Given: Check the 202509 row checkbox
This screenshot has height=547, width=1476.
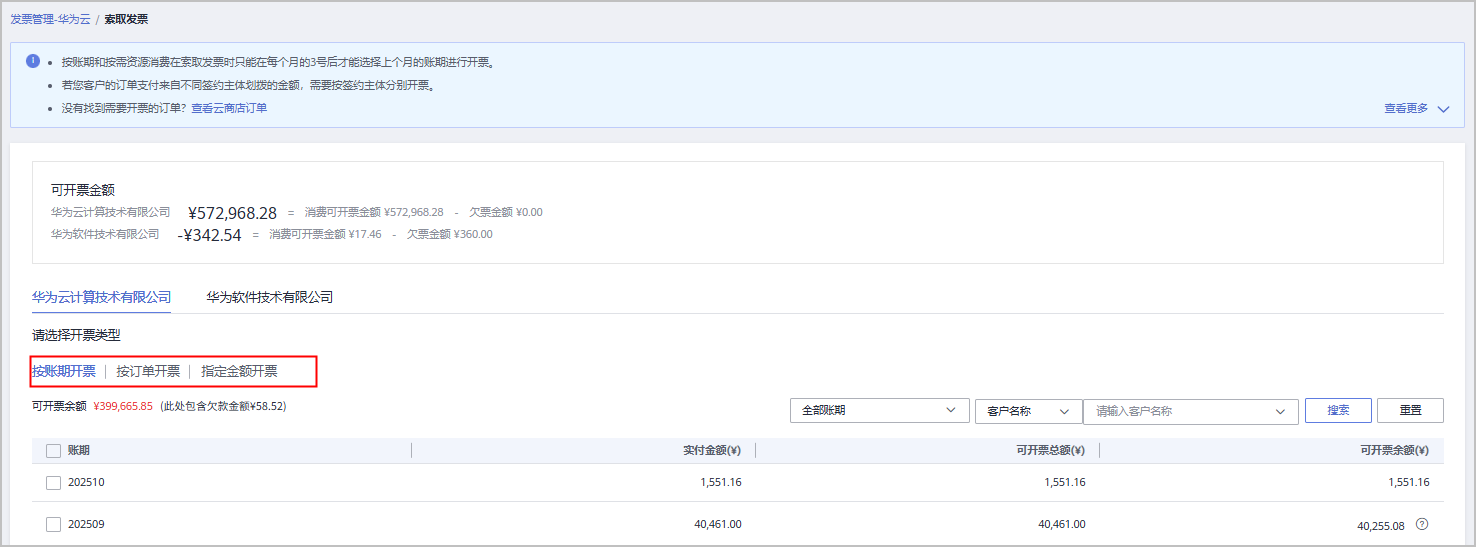Looking at the screenshot, I should click(54, 525).
